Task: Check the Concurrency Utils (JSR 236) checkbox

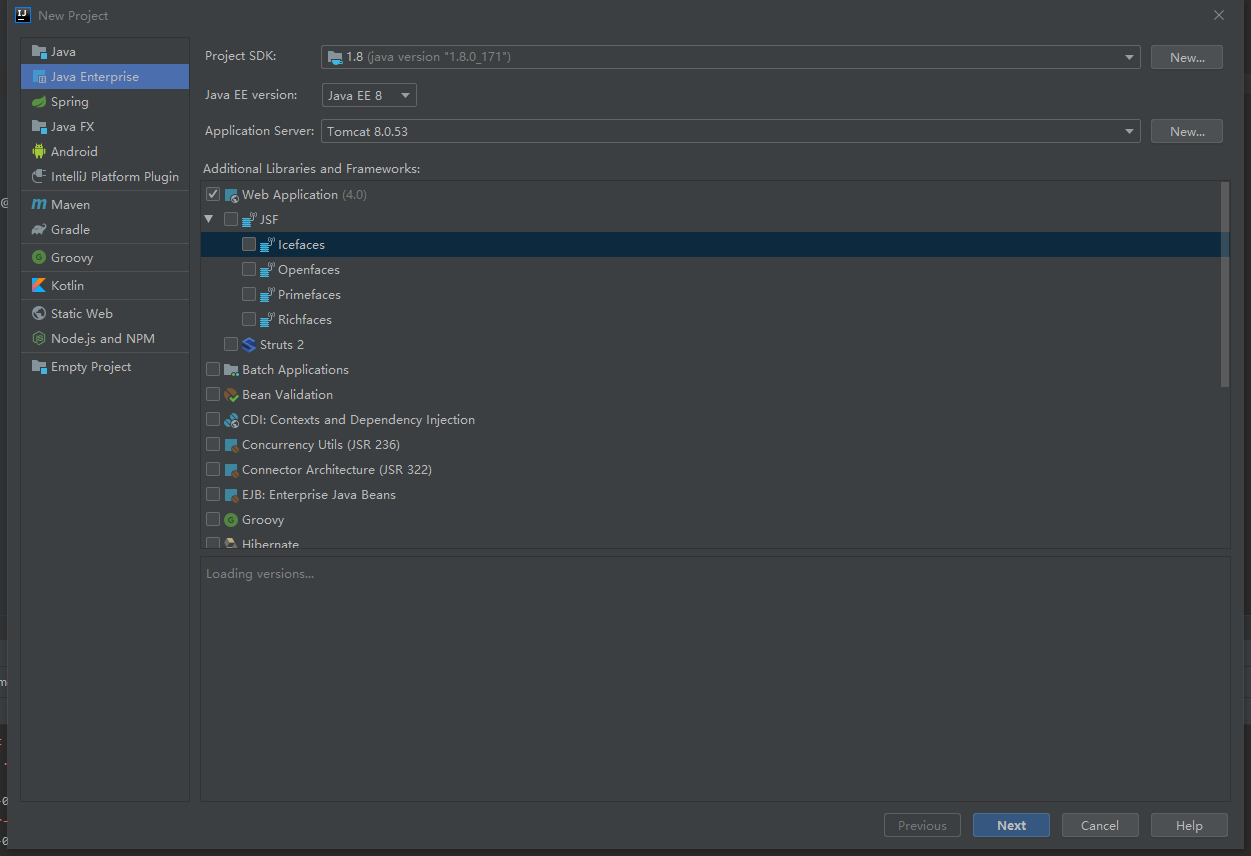Action: click(x=213, y=445)
